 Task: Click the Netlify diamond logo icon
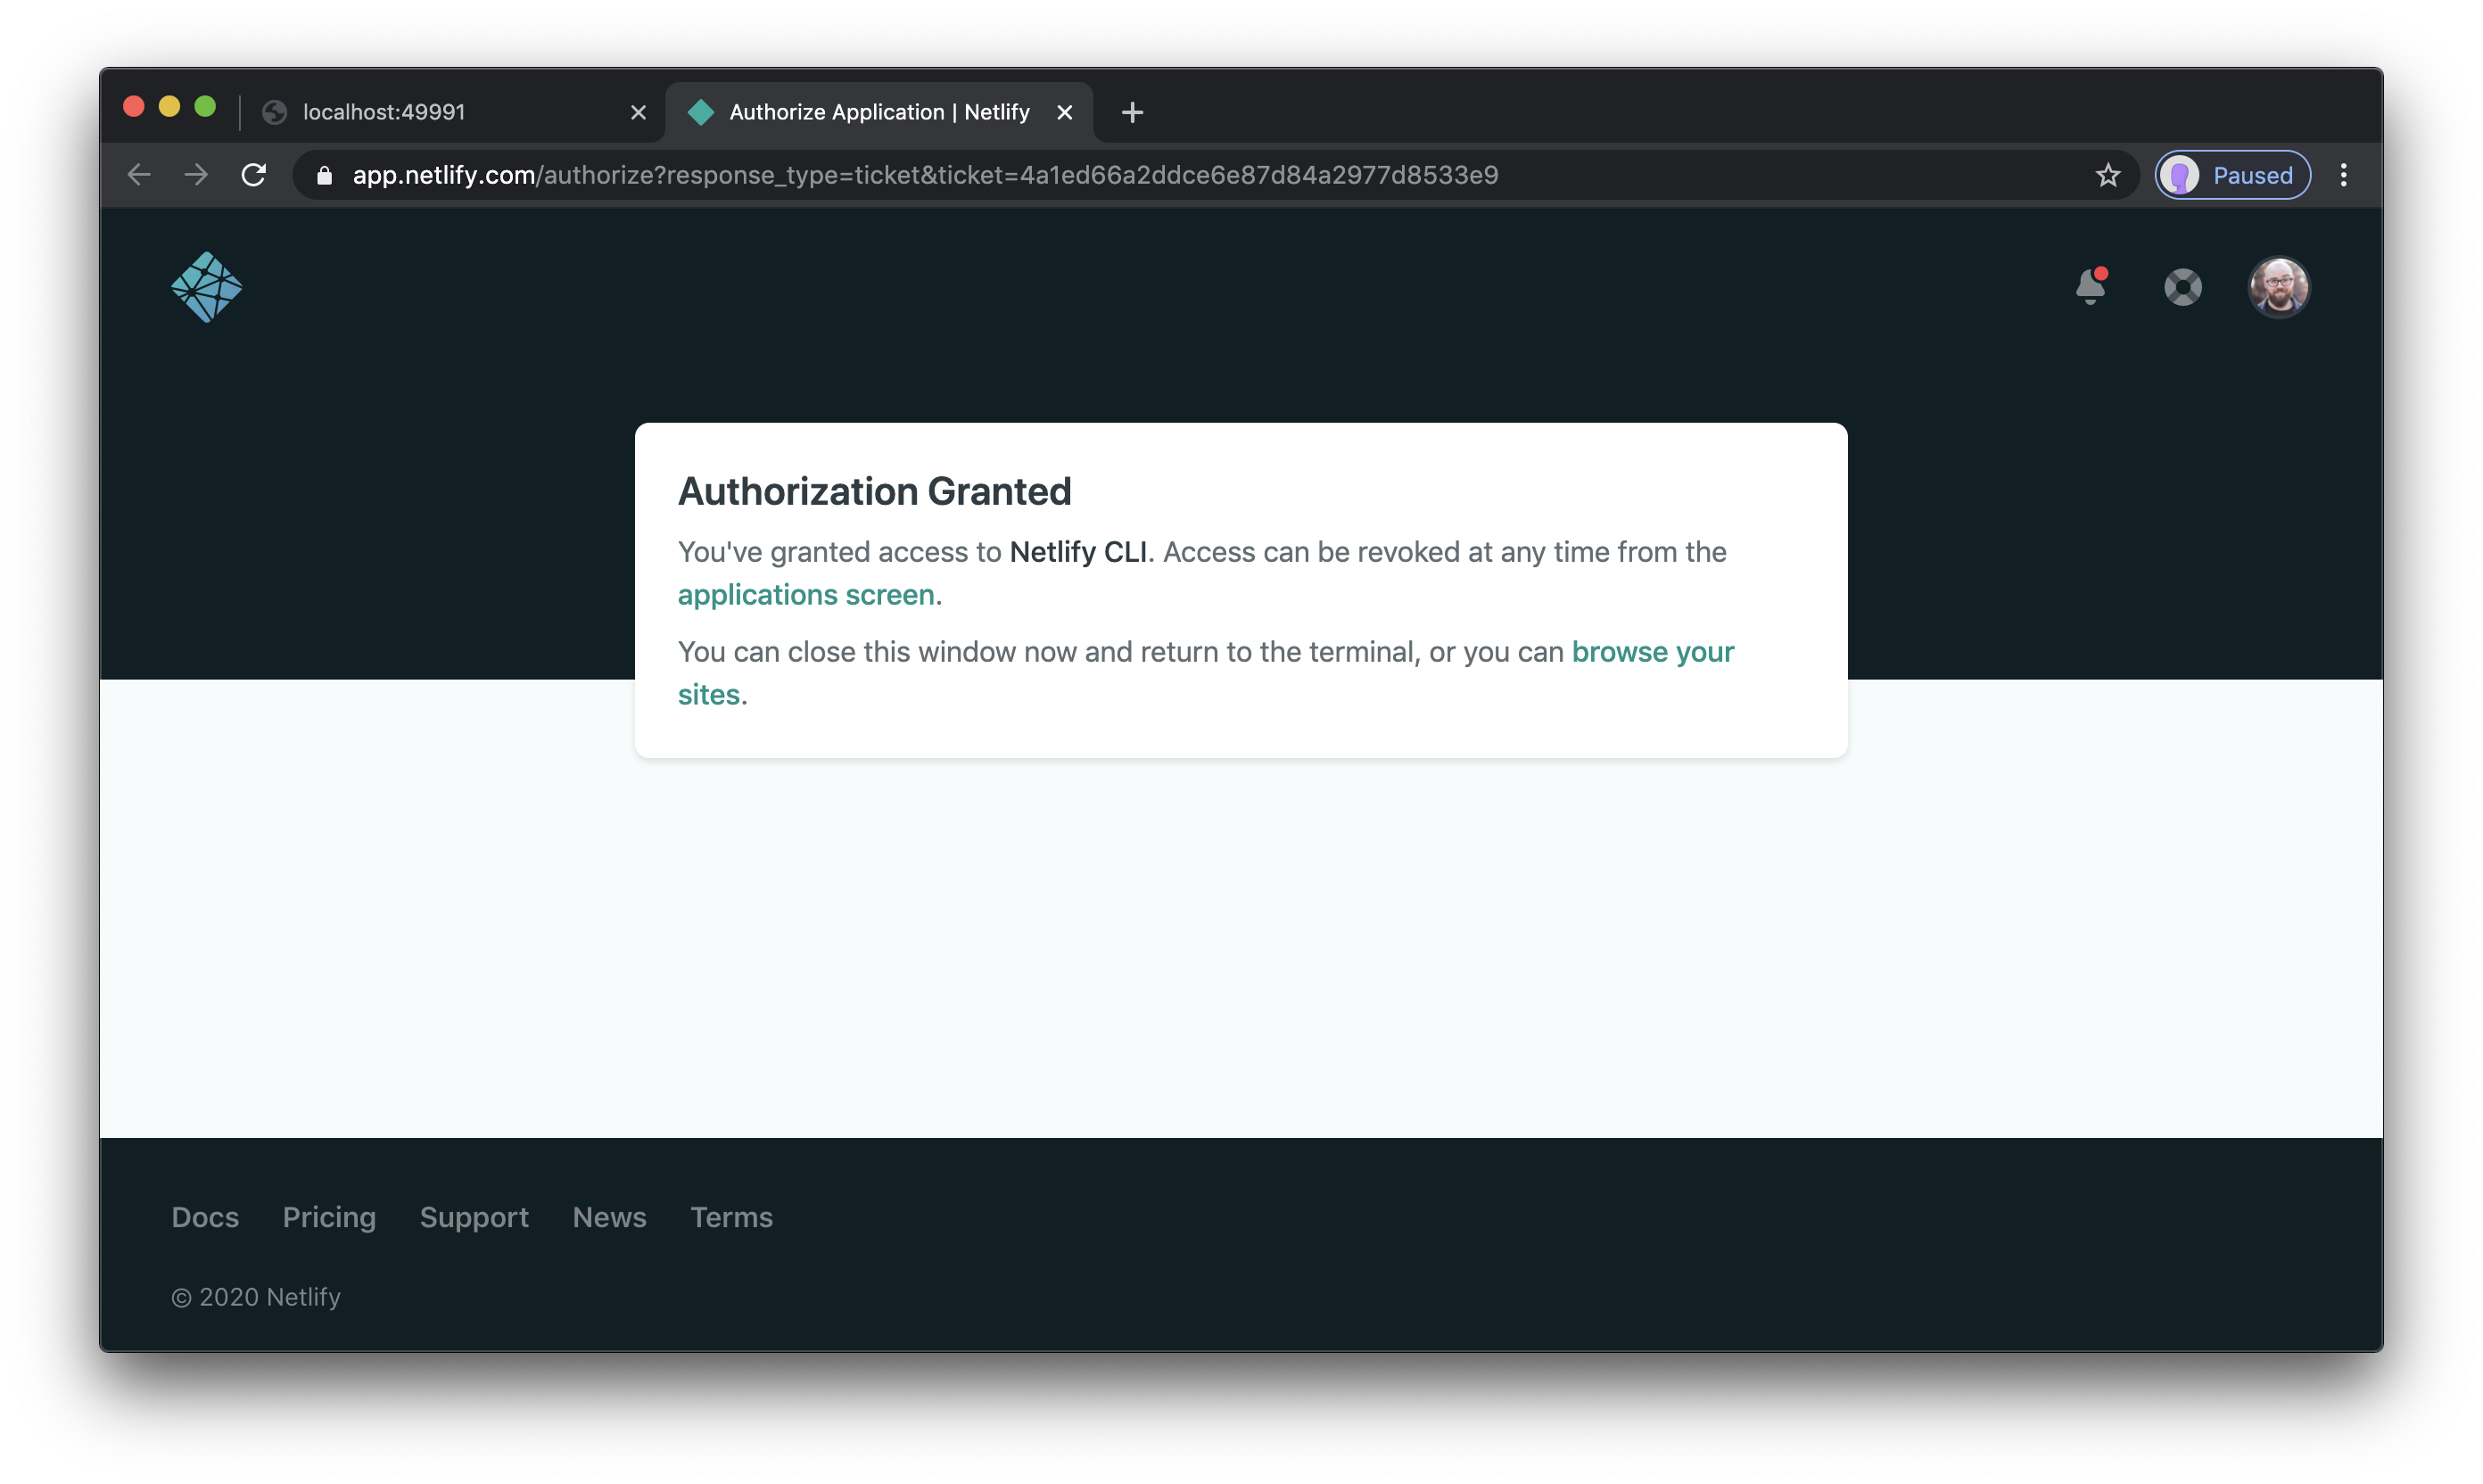[207, 286]
